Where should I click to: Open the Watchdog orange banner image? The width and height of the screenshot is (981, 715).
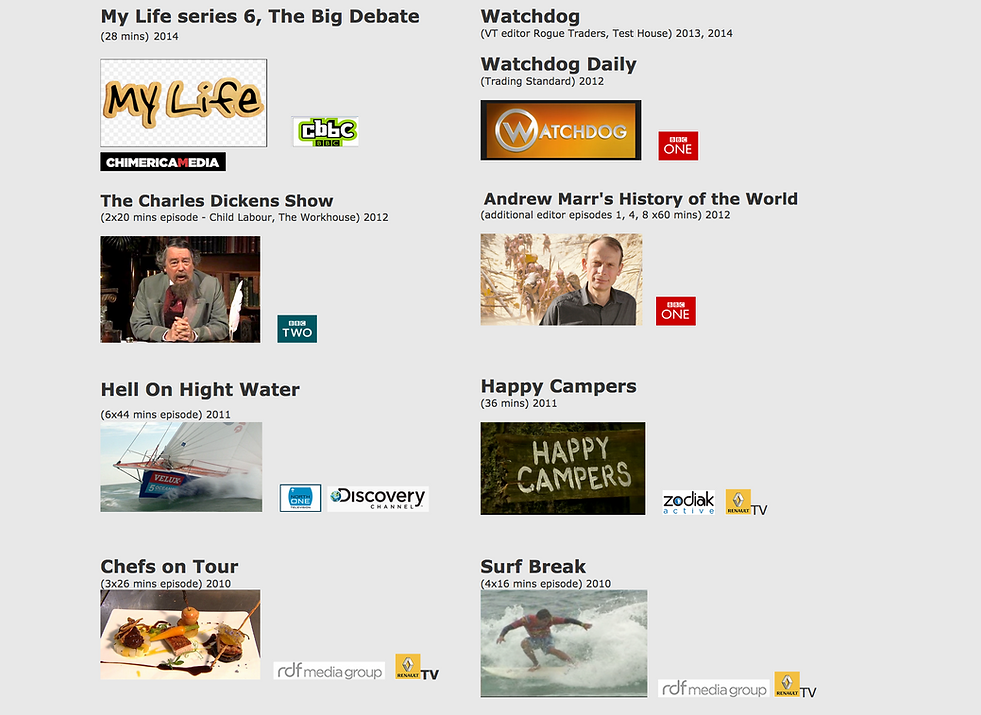[561, 130]
